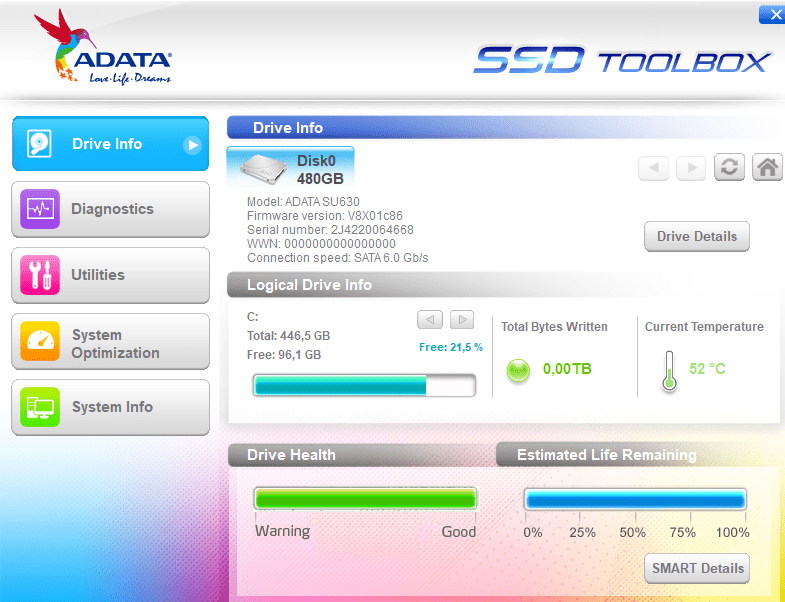This screenshot has width=785, height=602.
Task: Click the '50%' life scale label
Action: 632,532
